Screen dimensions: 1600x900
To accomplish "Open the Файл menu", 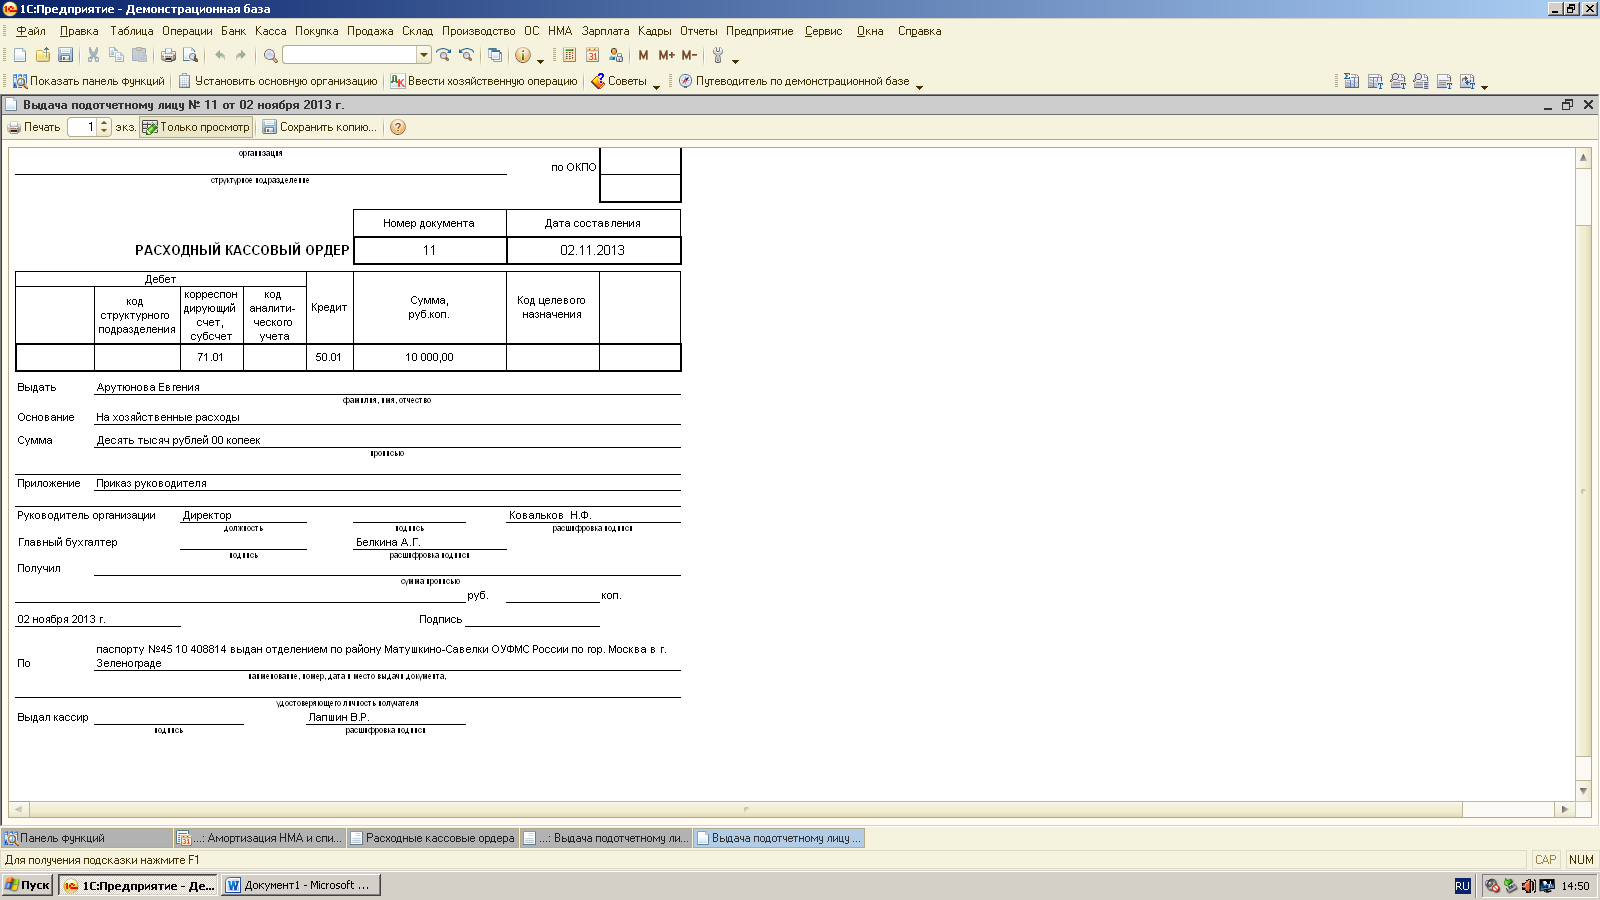I will [30, 31].
